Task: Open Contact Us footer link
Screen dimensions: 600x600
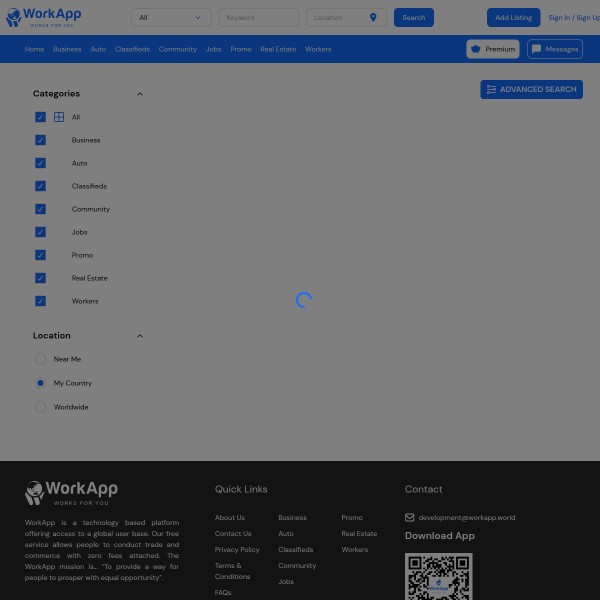Action: [x=233, y=533]
